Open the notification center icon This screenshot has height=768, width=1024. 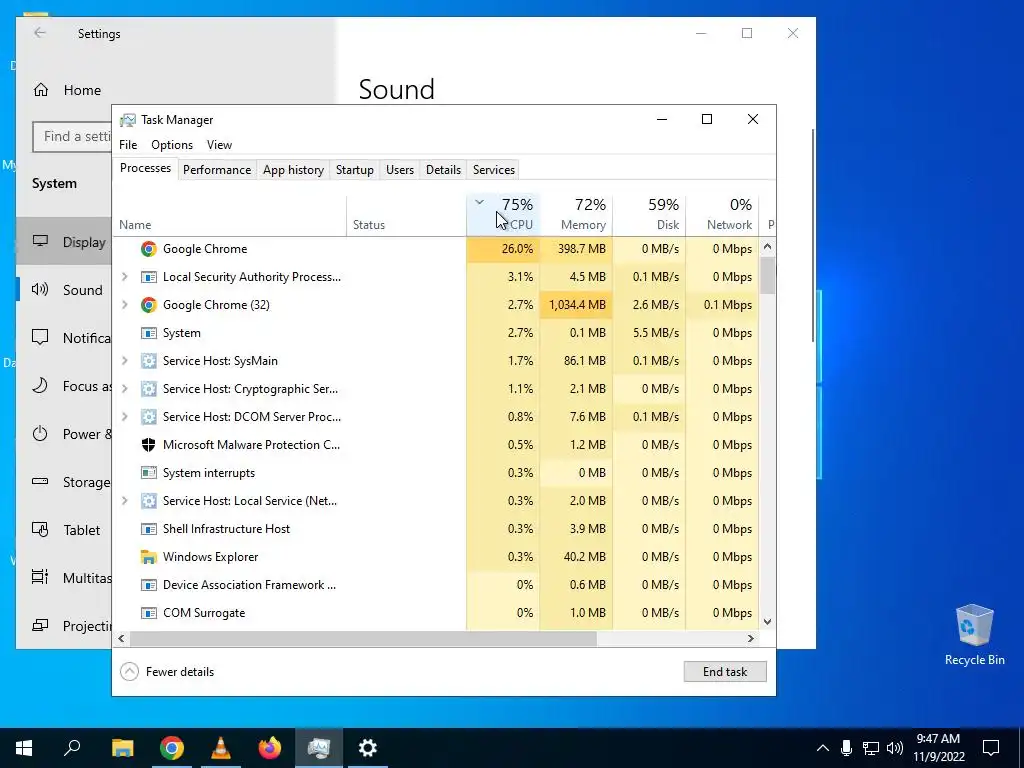tap(991, 748)
